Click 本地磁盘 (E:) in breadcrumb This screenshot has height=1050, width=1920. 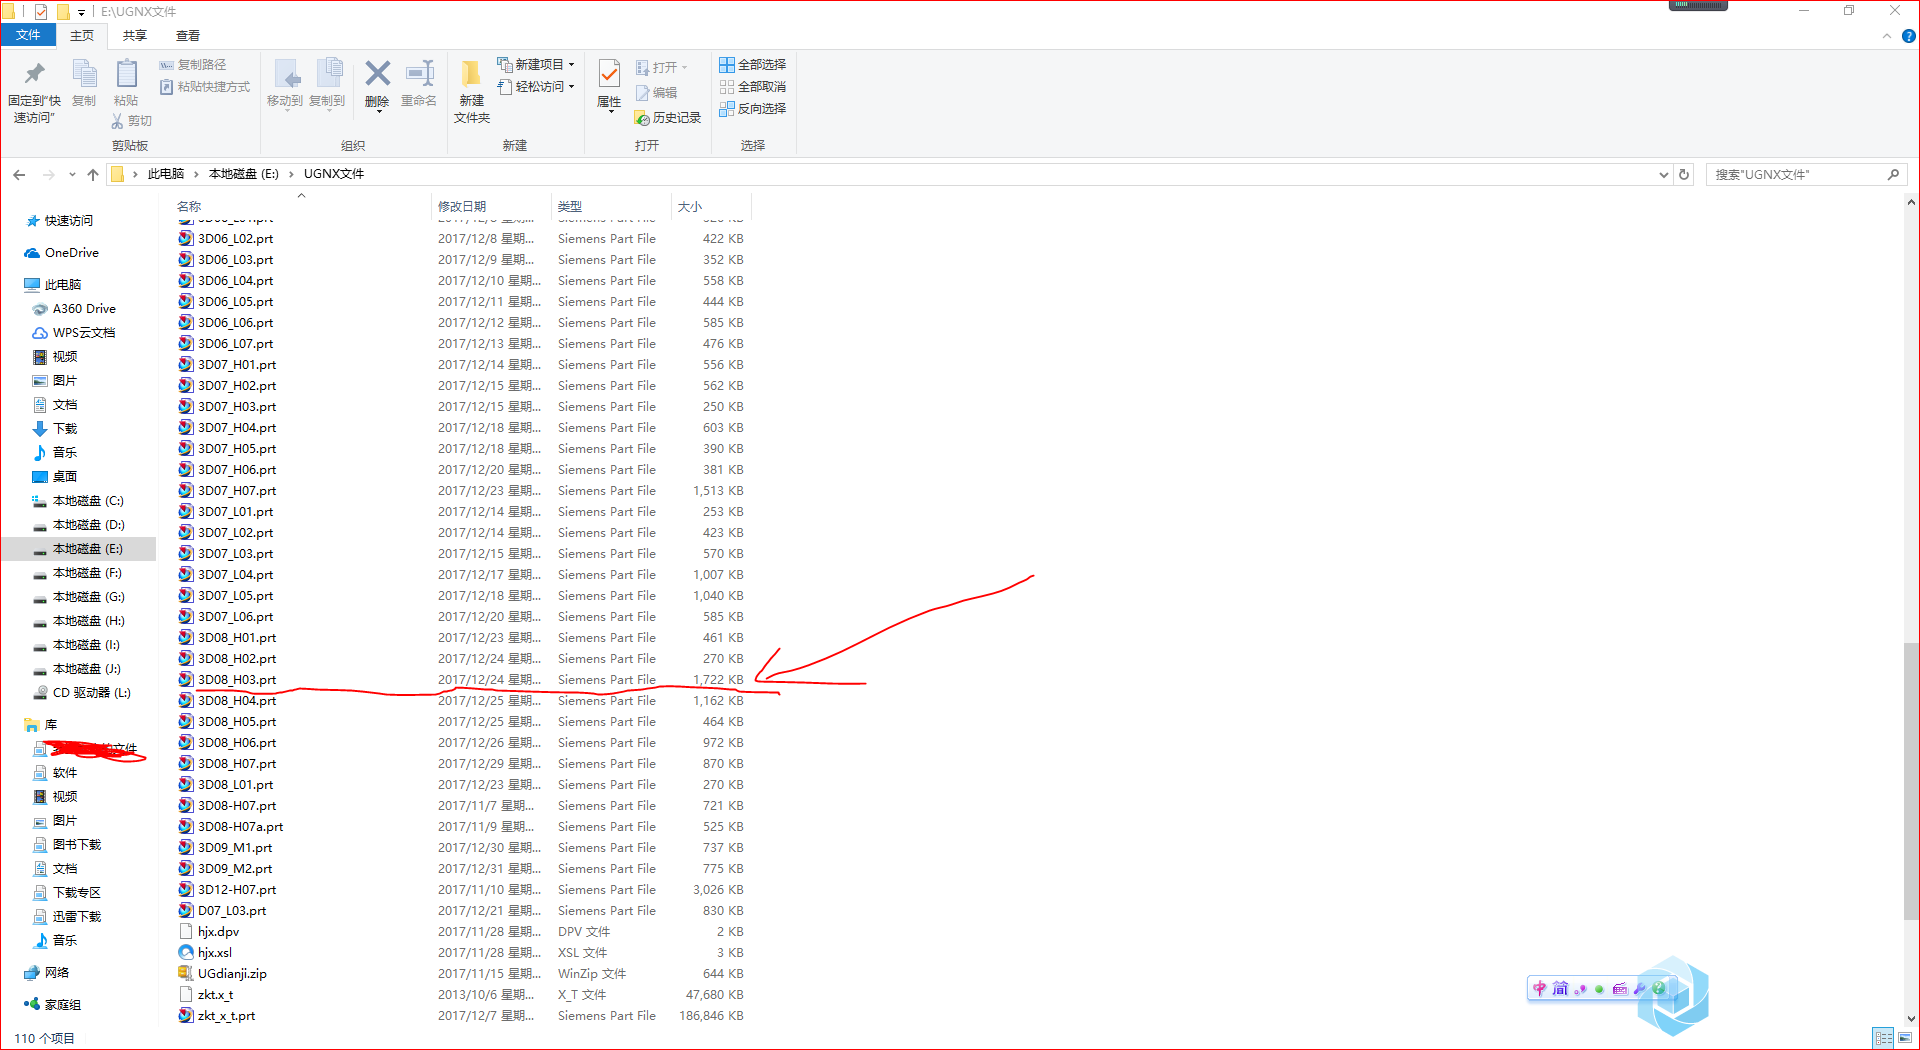point(244,174)
